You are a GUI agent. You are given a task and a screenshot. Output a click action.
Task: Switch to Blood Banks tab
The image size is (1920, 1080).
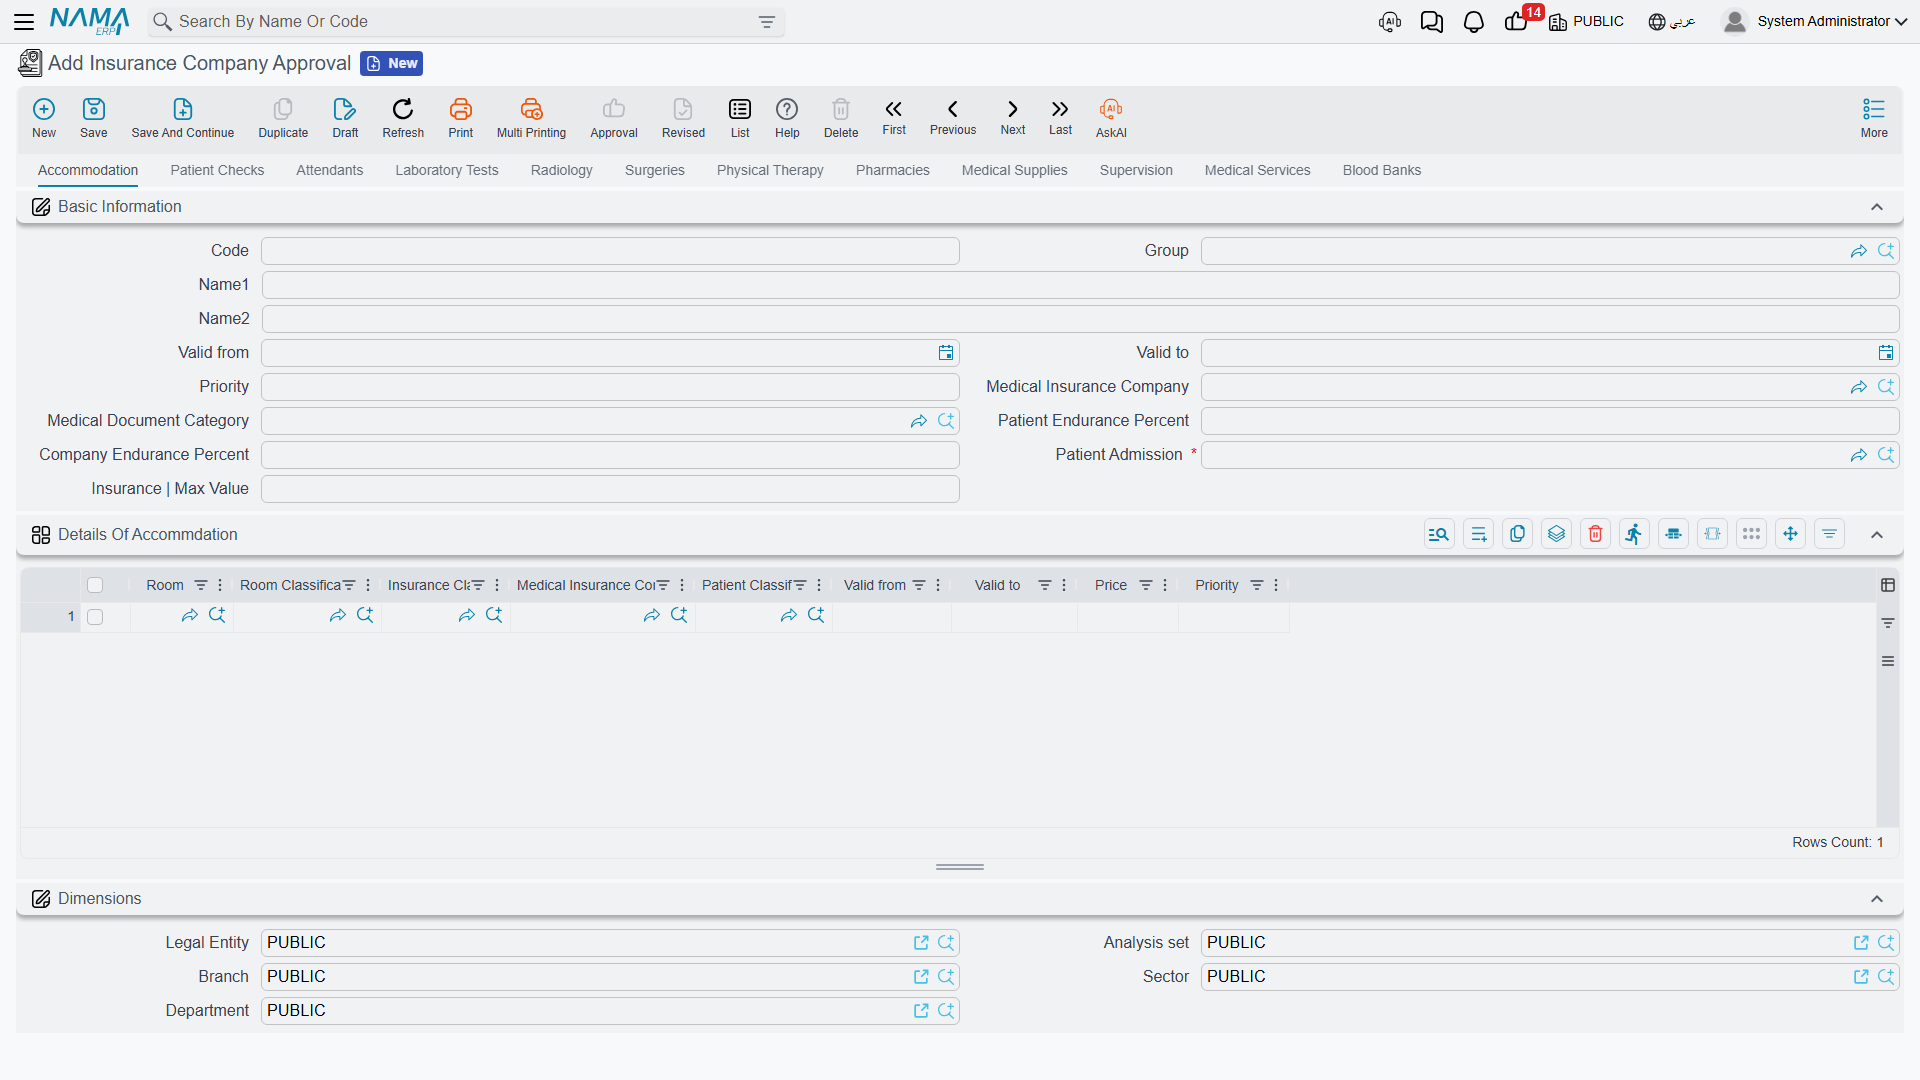coord(1381,171)
